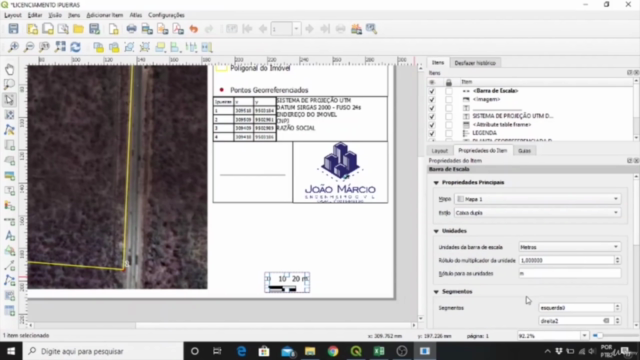This screenshot has height=360, width=640.
Task: Lock the LEGENDA item
Action: pos(449,133)
